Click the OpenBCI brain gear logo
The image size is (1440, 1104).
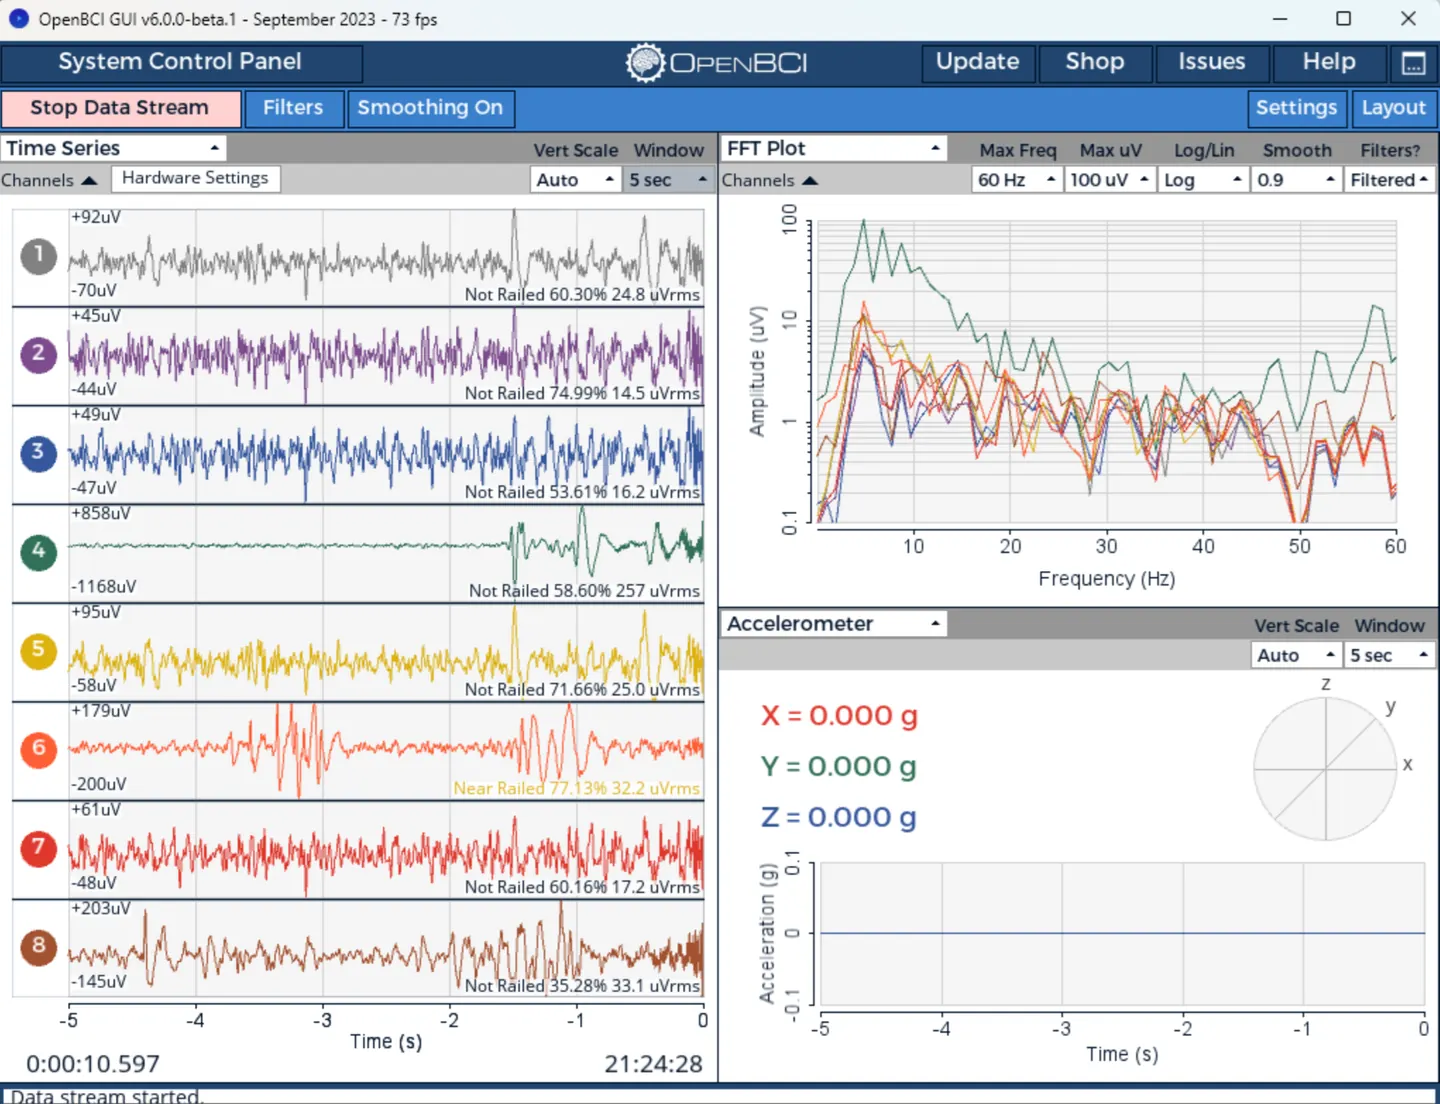[645, 63]
